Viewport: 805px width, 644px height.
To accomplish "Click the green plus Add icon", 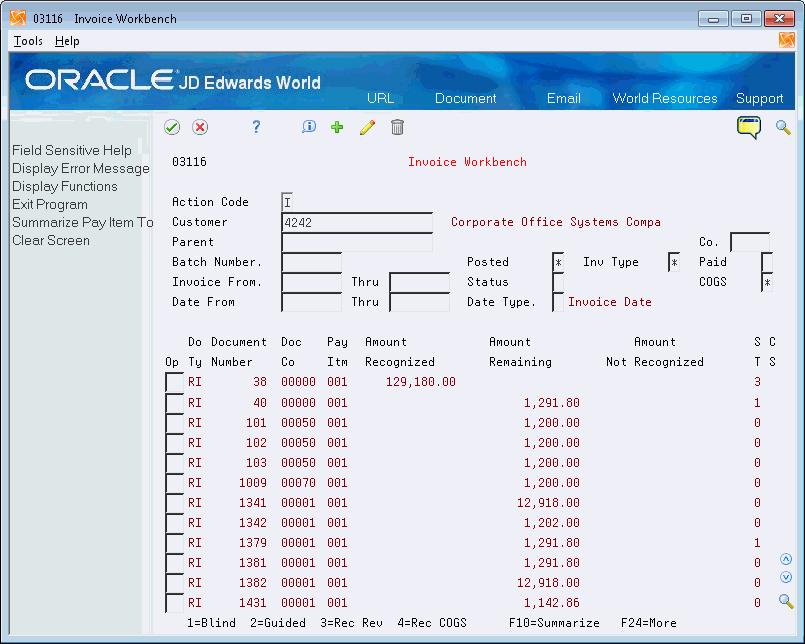I will (337, 127).
